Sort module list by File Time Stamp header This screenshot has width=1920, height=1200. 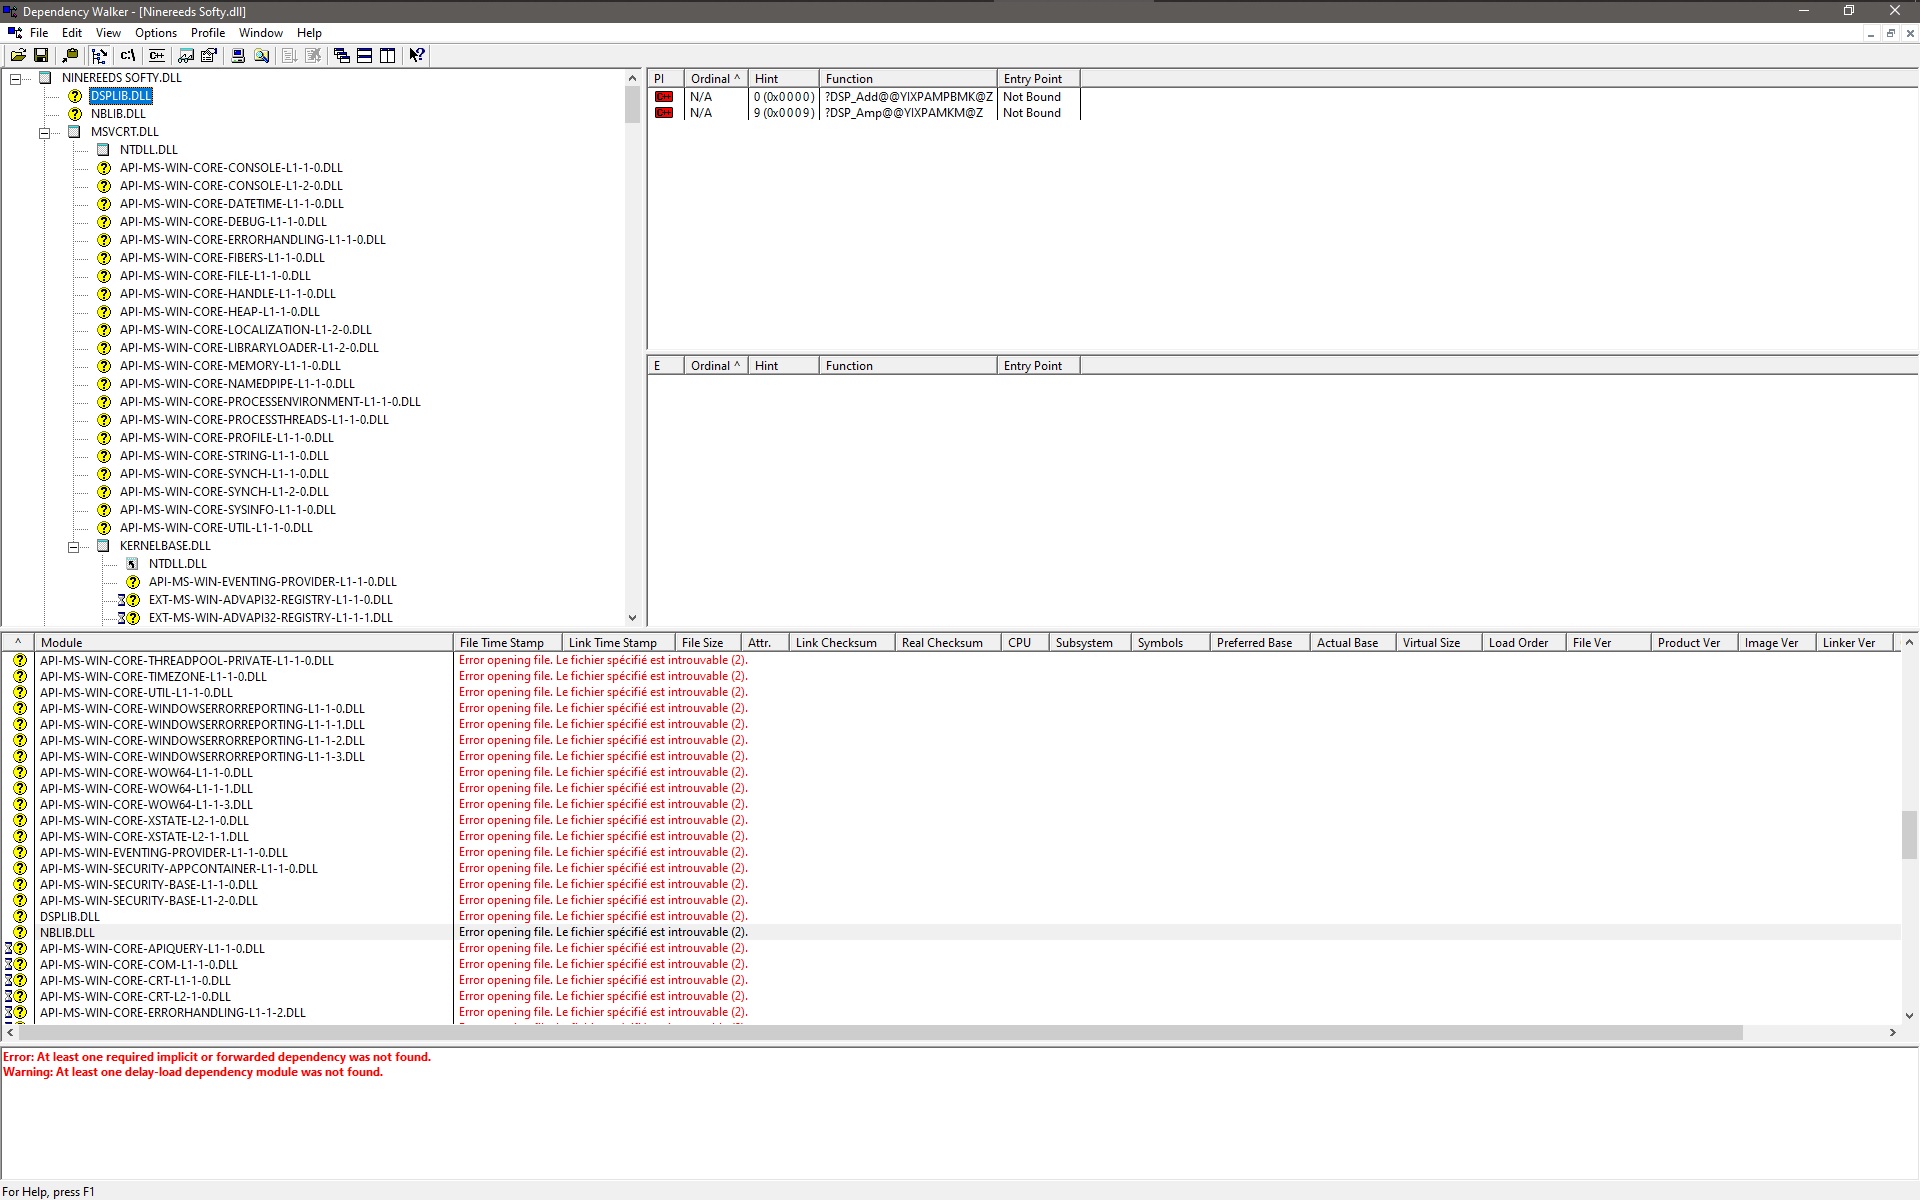pyautogui.click(x=508, y=643)
